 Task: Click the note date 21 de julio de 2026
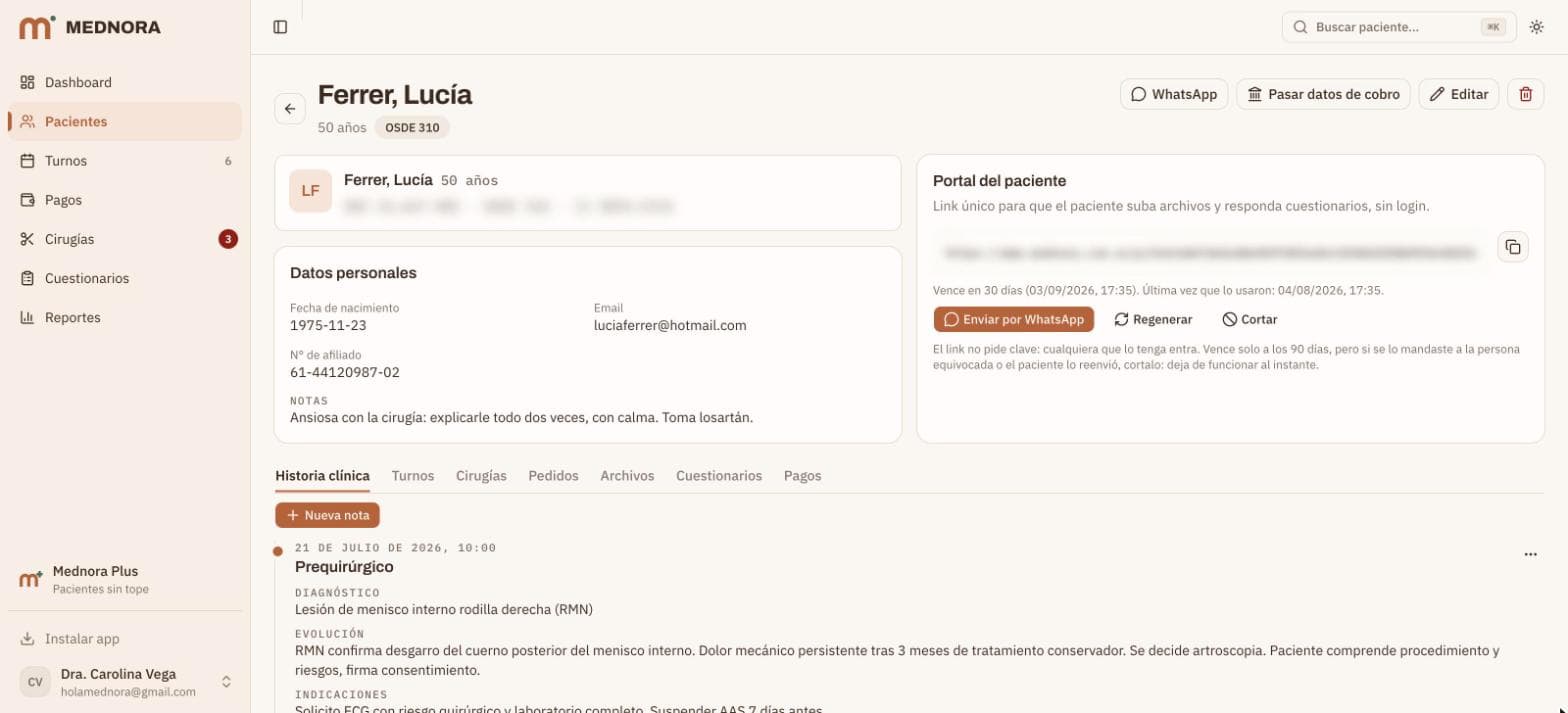click(395, 548)
